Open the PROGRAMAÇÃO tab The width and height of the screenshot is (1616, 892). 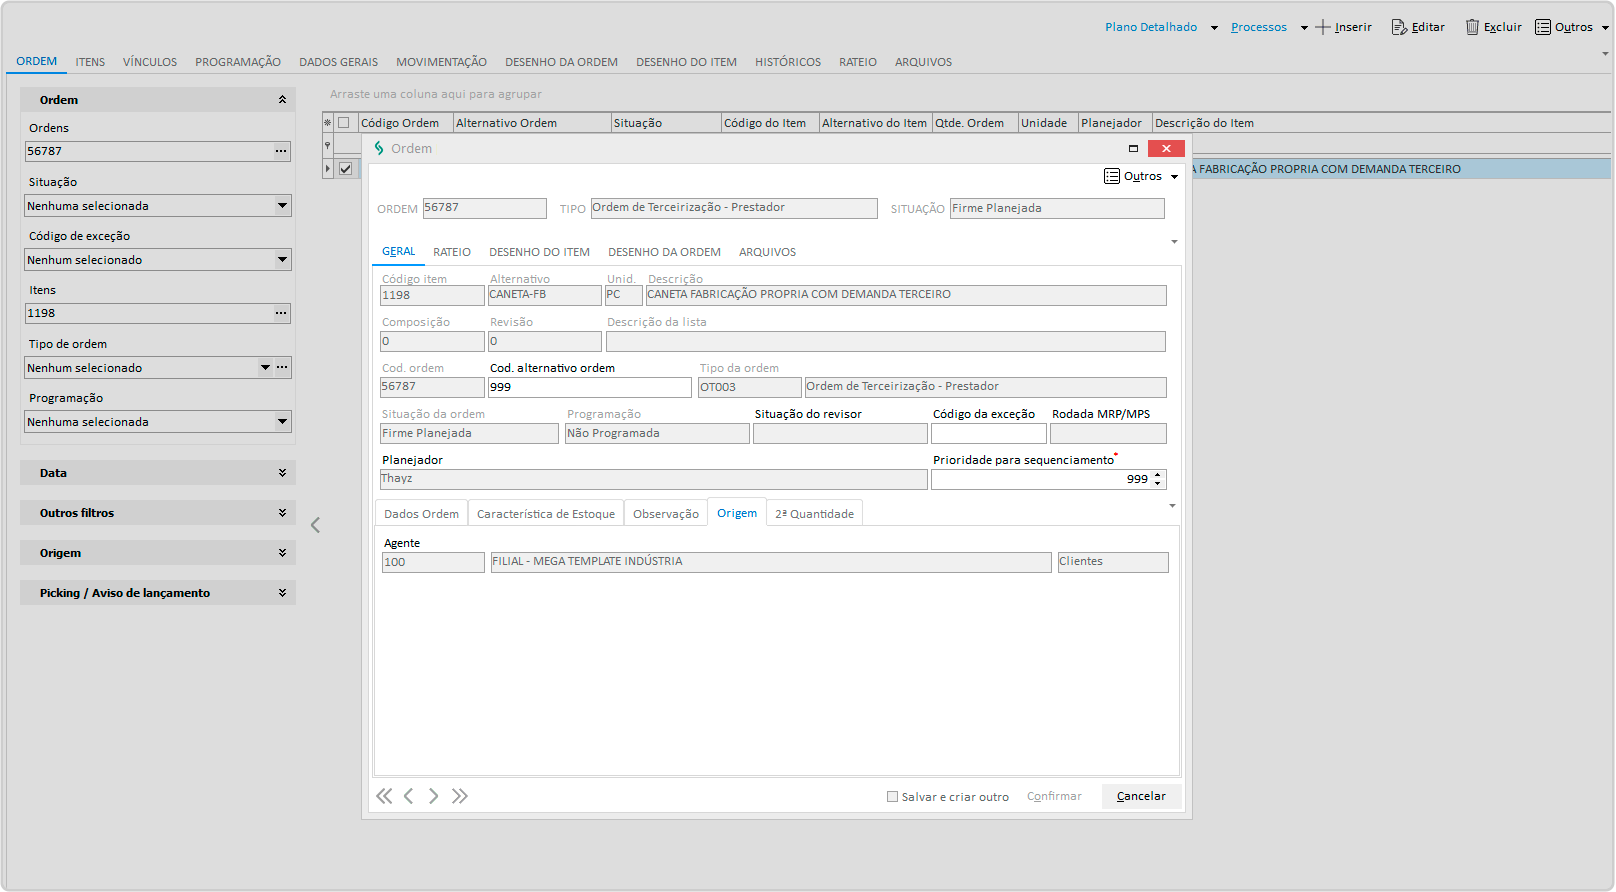click(x=237, y=62)
